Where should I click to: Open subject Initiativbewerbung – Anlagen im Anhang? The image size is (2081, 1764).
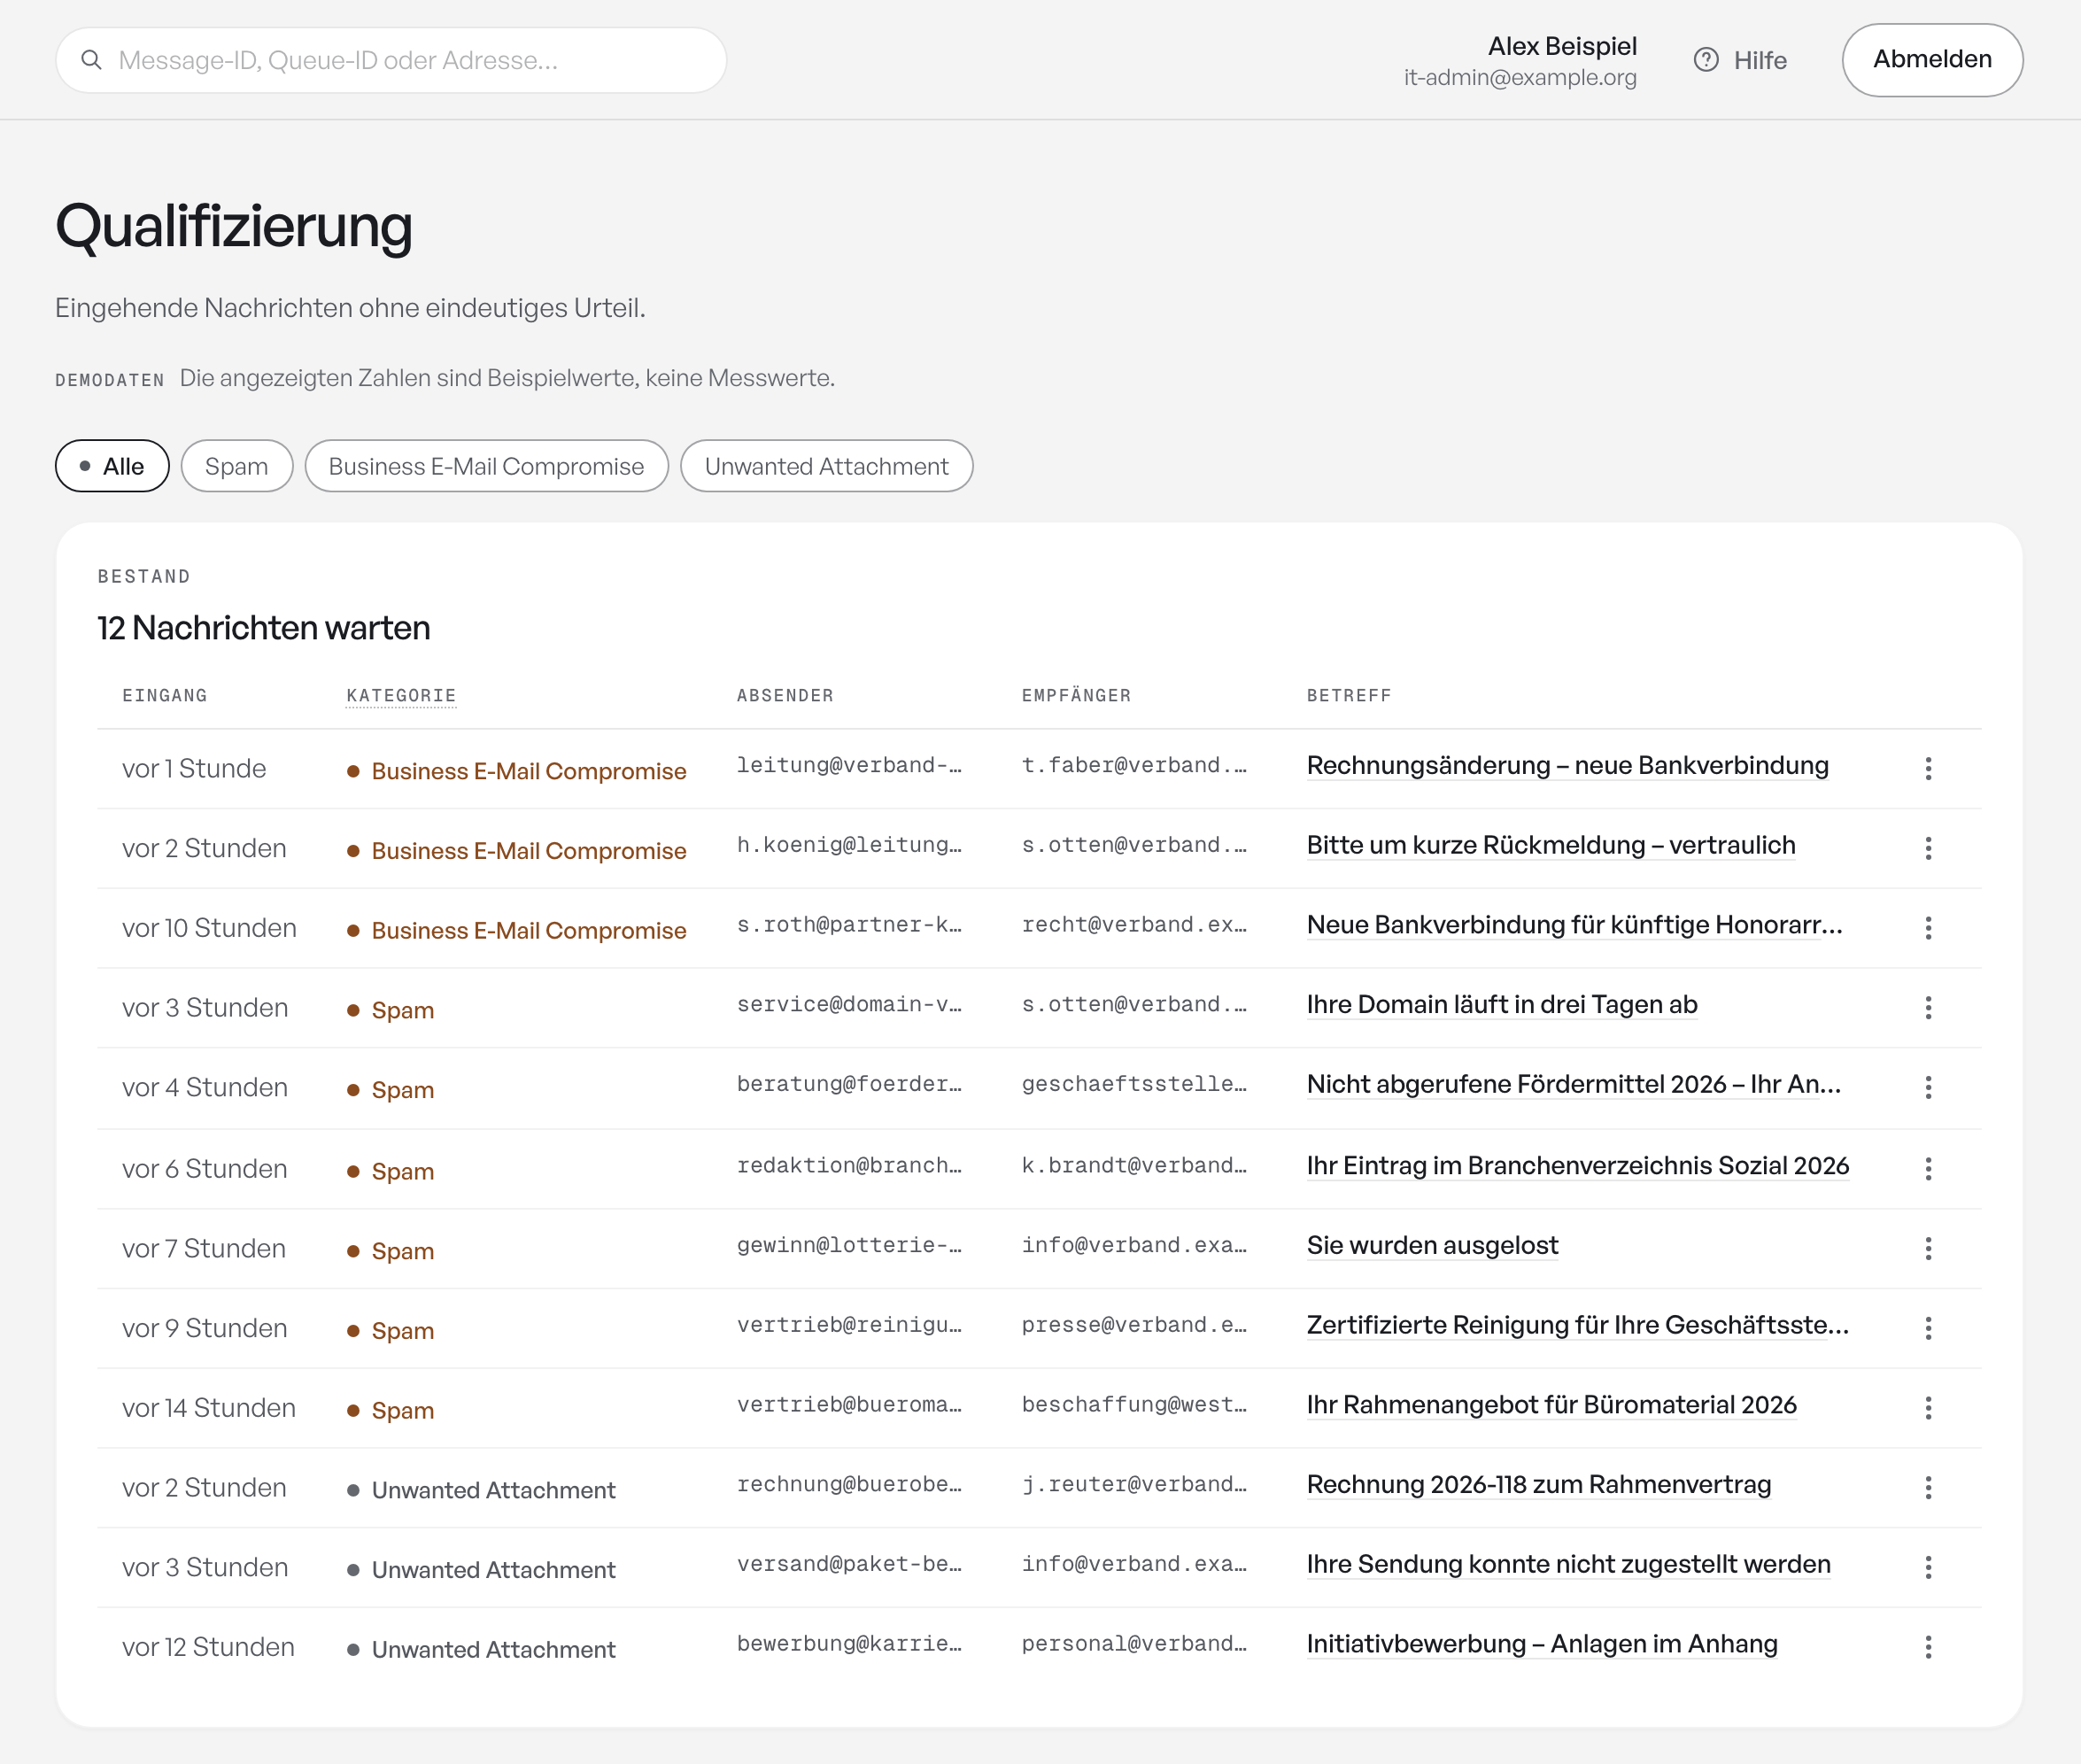1542,1644
